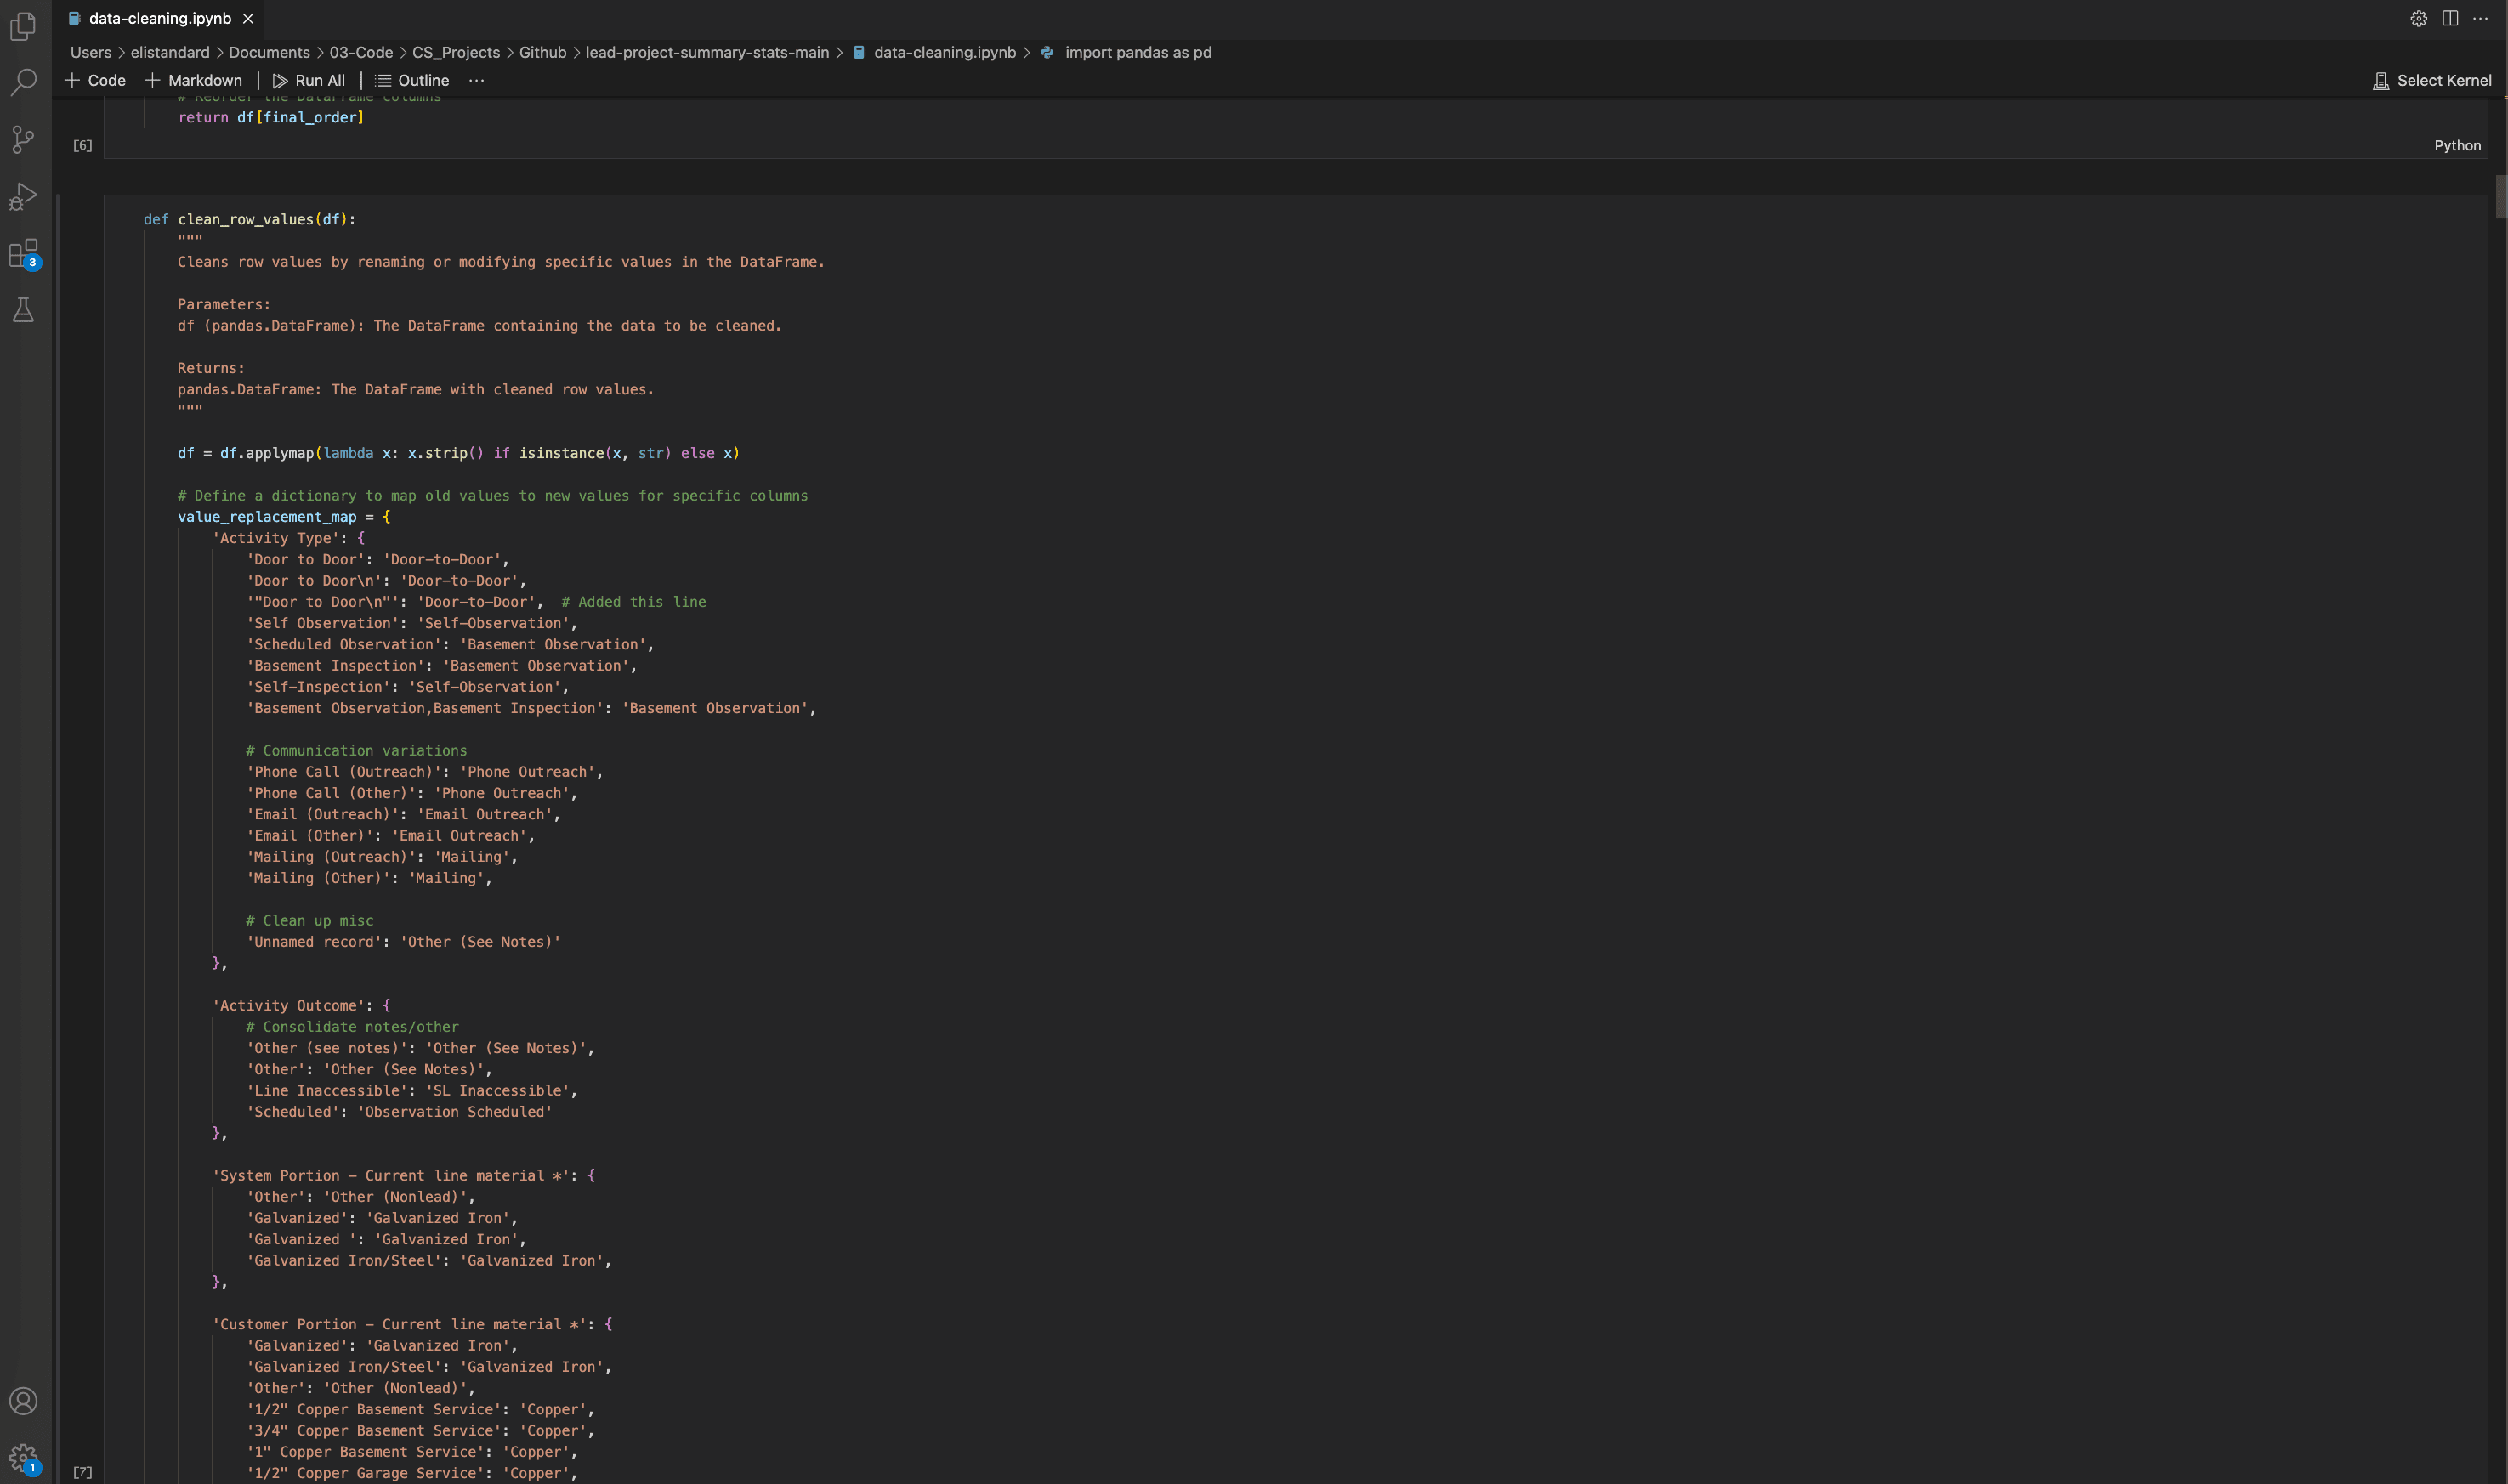Click the 'Scheduled': 'Observation Scheduled' line
The height and width of the screenshot is (1484, 2508).
399,1112
